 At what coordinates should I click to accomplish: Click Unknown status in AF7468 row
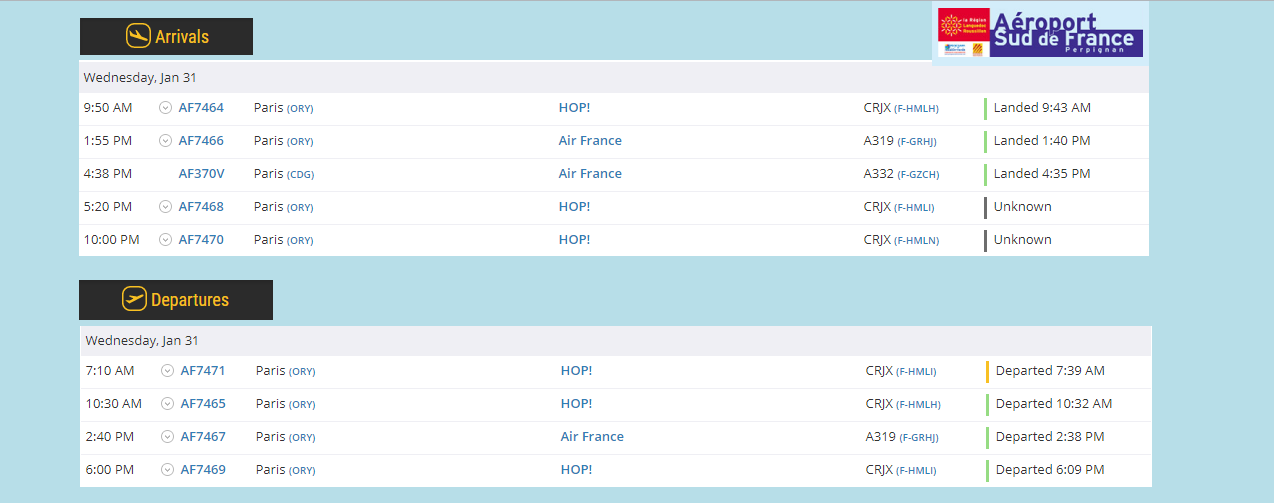1023,207
